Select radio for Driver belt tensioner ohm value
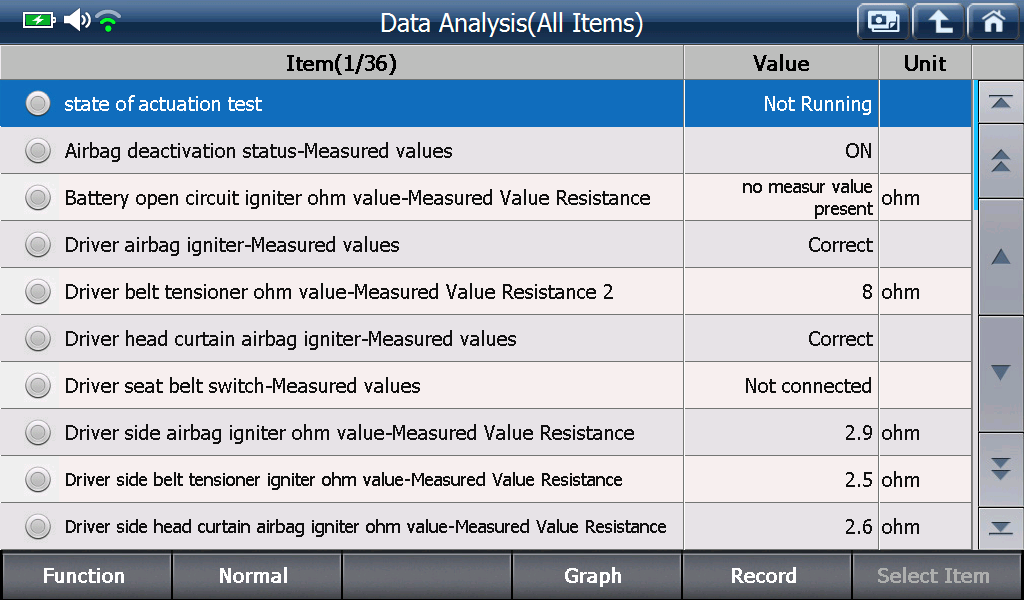The height and width of the screenshot is (600, 1024). [38, 291]
